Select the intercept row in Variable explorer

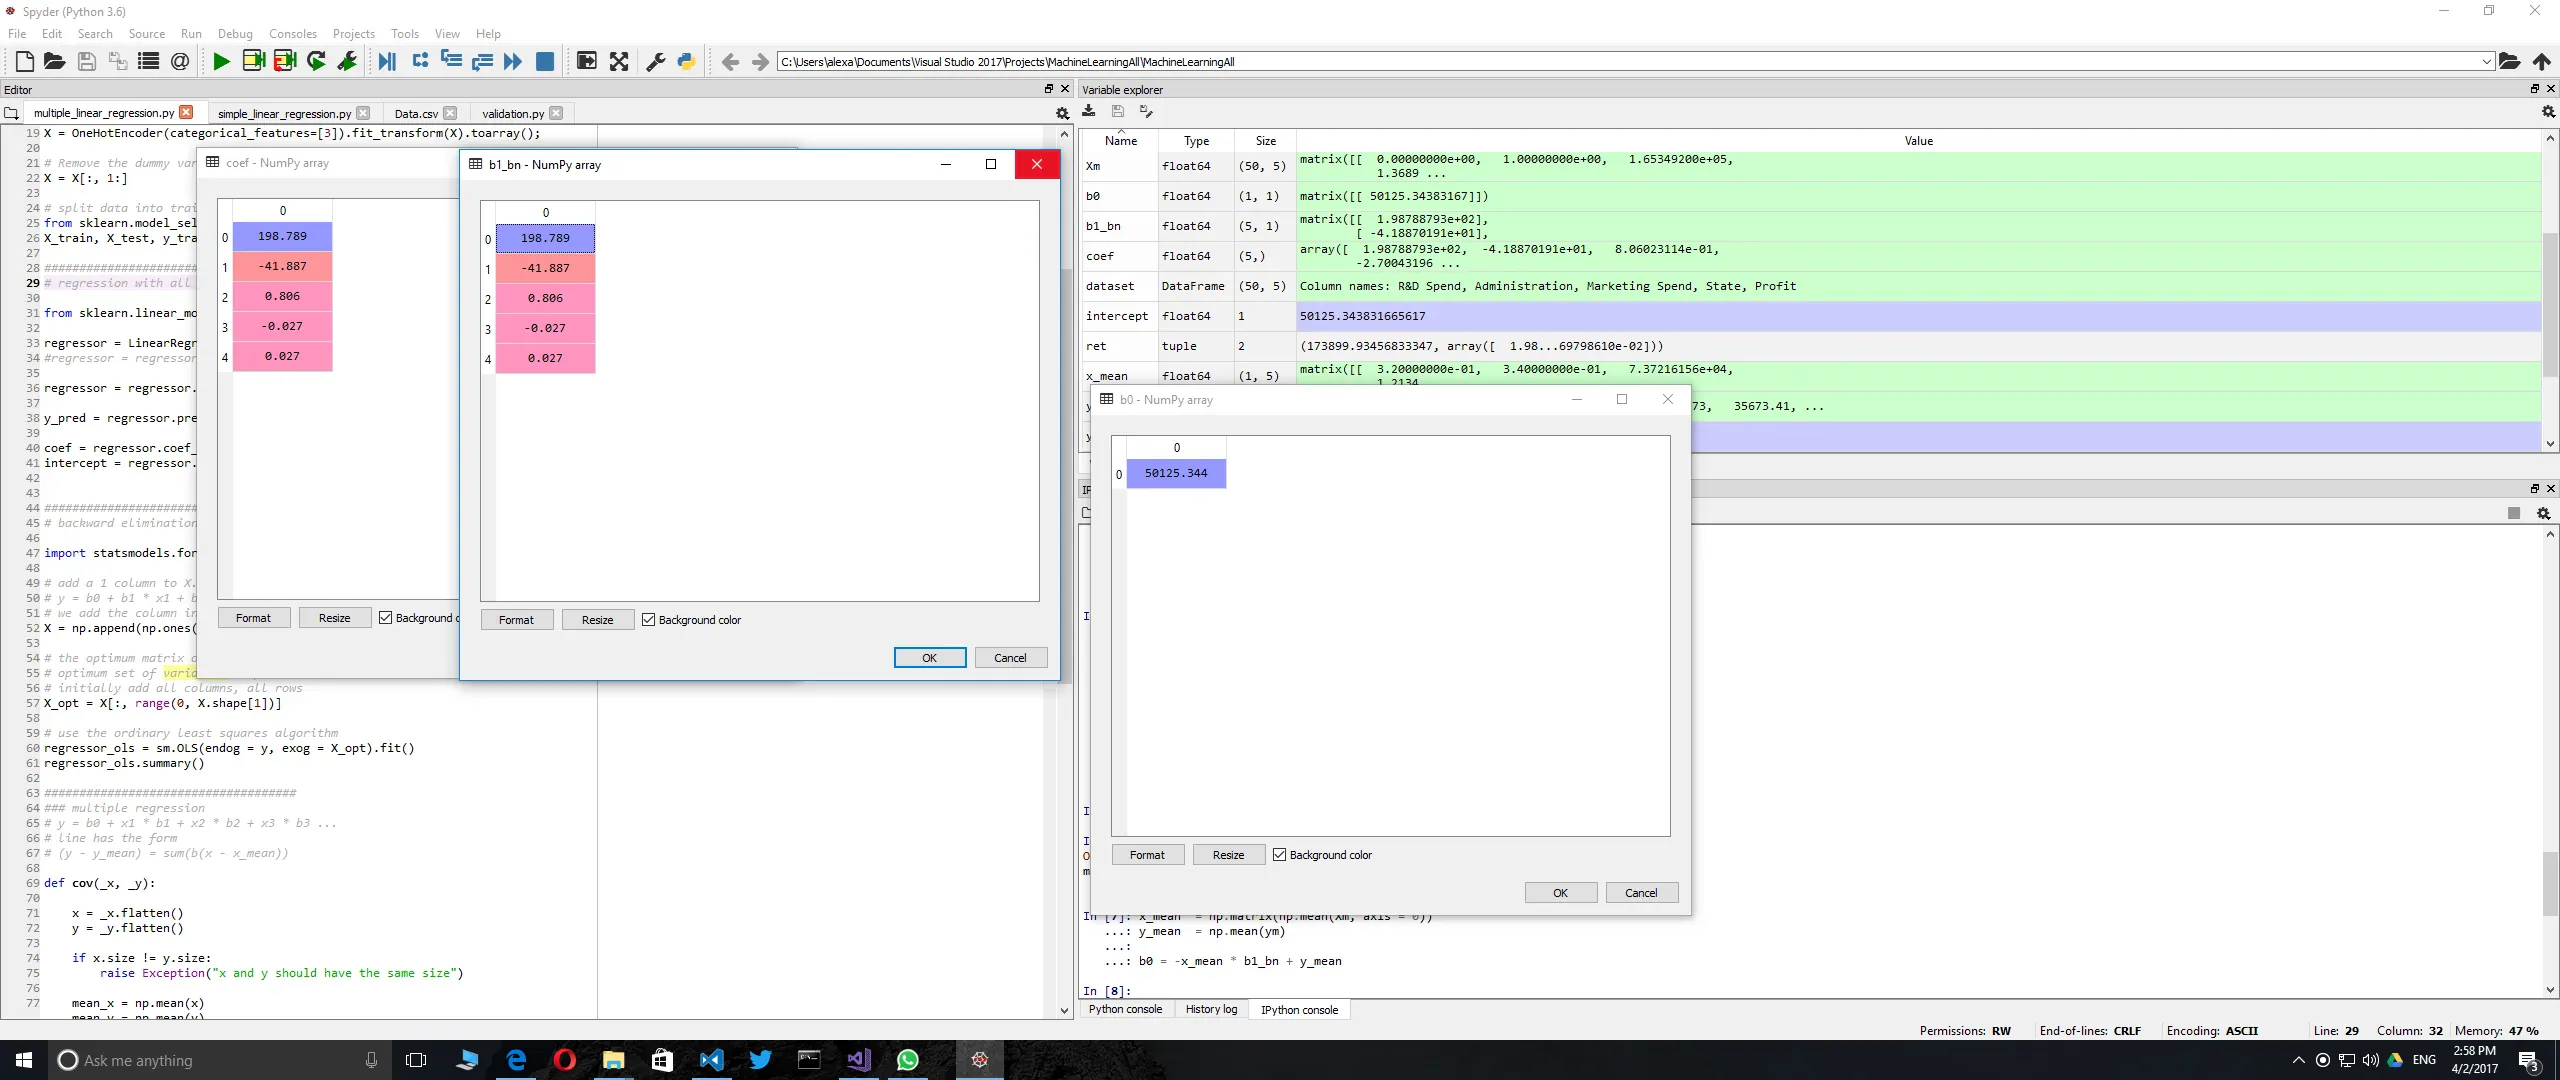(x=1811, y=316)
